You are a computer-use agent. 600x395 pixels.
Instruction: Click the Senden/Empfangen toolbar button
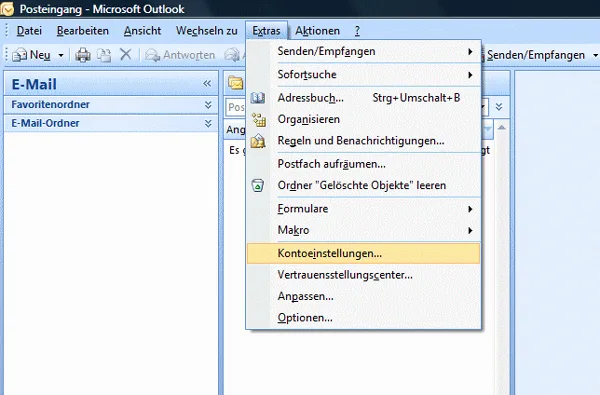coord(535,55)
